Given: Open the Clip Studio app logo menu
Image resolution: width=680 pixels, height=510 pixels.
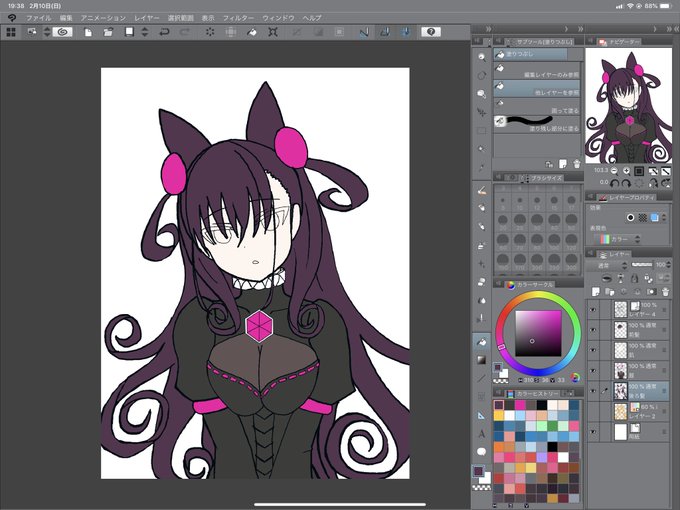Looking at the screenshot, I should tap(12, 18).
